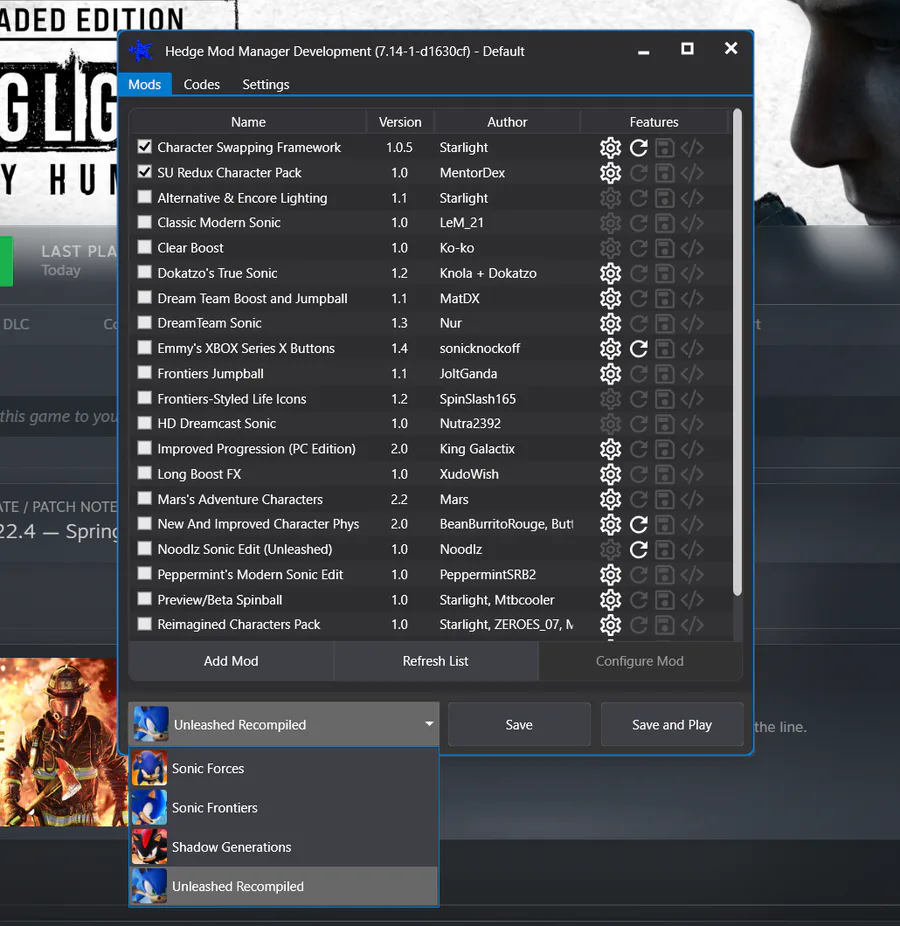Open config gear for Dokatzo's True Sonic

point(610,273)
